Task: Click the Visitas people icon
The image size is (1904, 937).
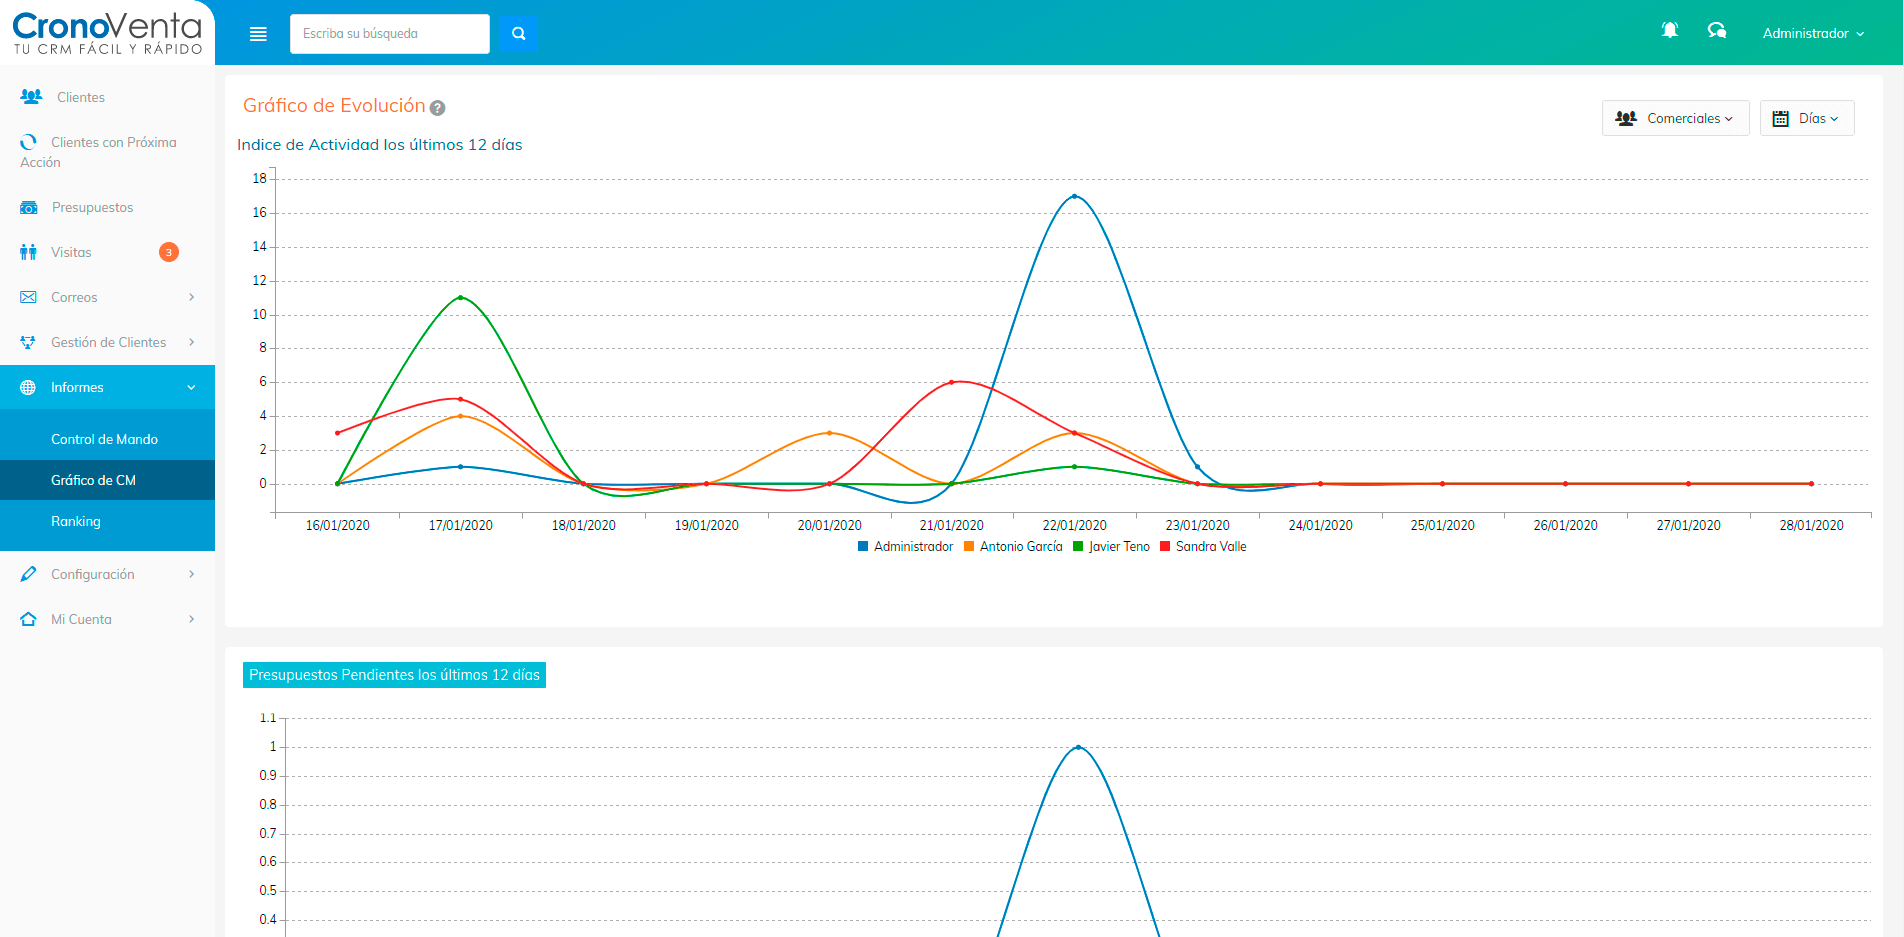Action: [28, 252]
